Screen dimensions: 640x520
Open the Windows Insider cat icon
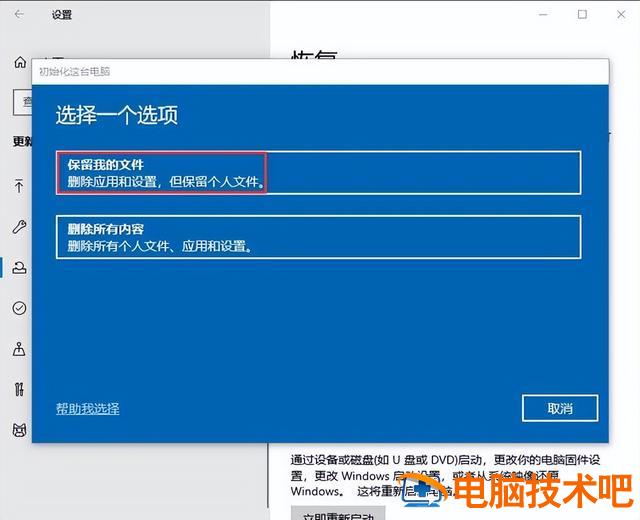(19, 430)
